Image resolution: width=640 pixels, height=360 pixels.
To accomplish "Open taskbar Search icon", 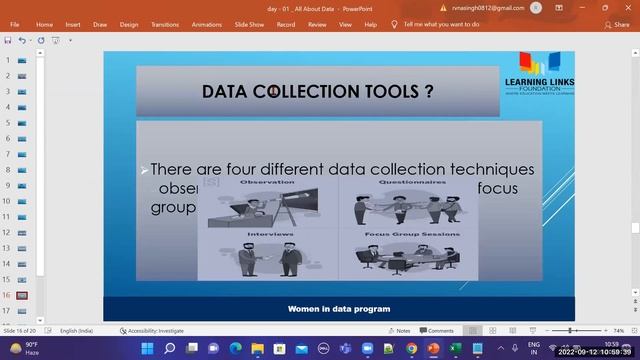I will (169, 348).
